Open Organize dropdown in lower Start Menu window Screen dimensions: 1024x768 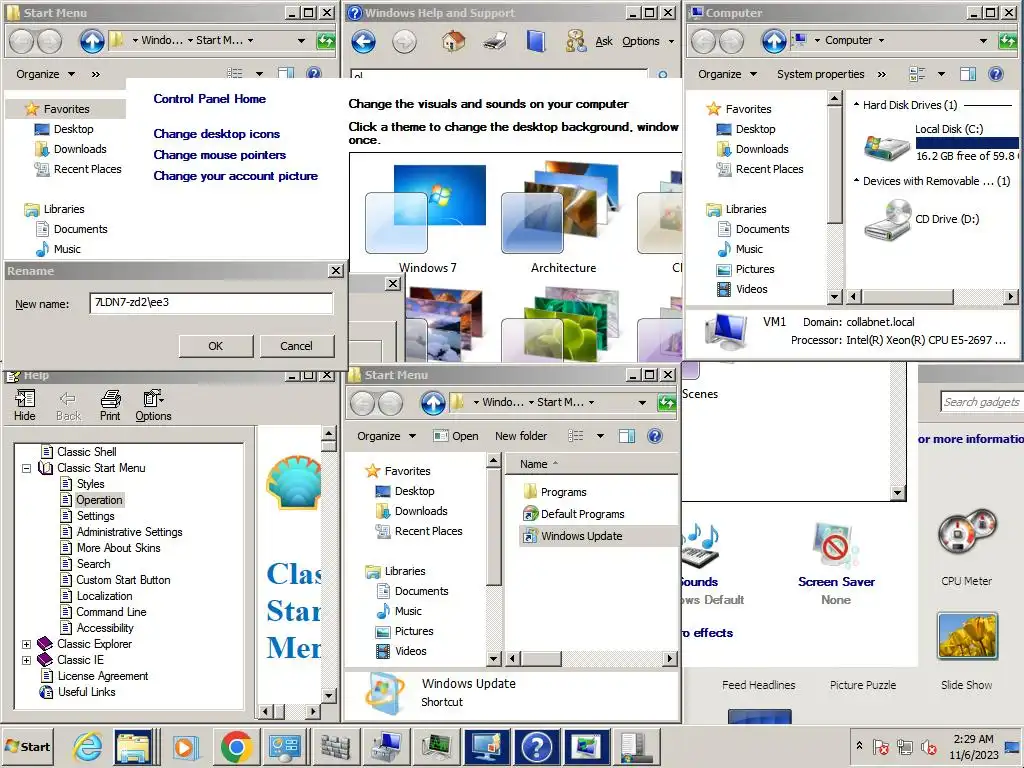387,436
